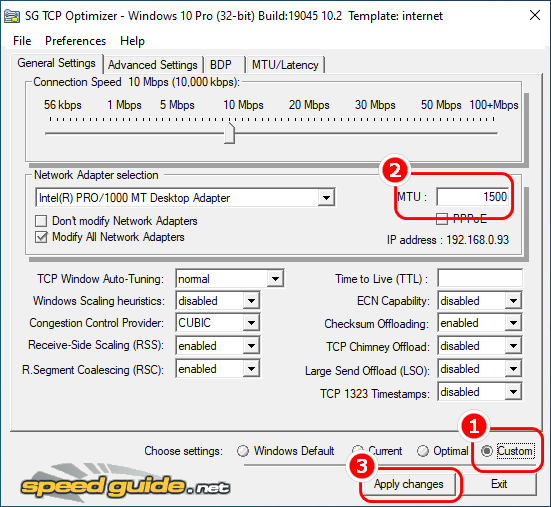
Task: Check Don't modify Network Adapters
Action: click(41, 221)
